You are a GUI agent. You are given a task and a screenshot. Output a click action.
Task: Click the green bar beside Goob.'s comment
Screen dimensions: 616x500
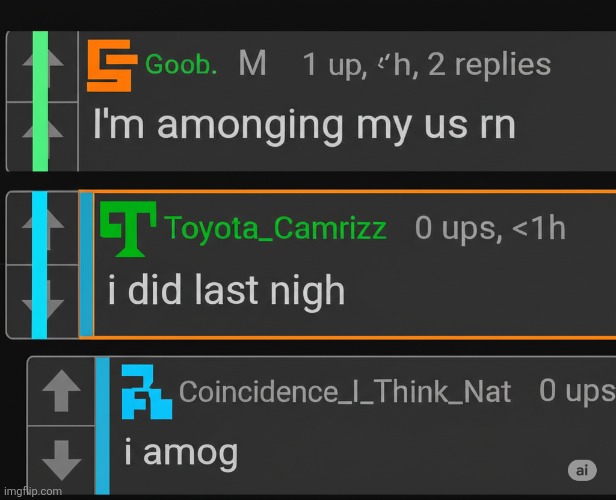[x=40, y=100]
